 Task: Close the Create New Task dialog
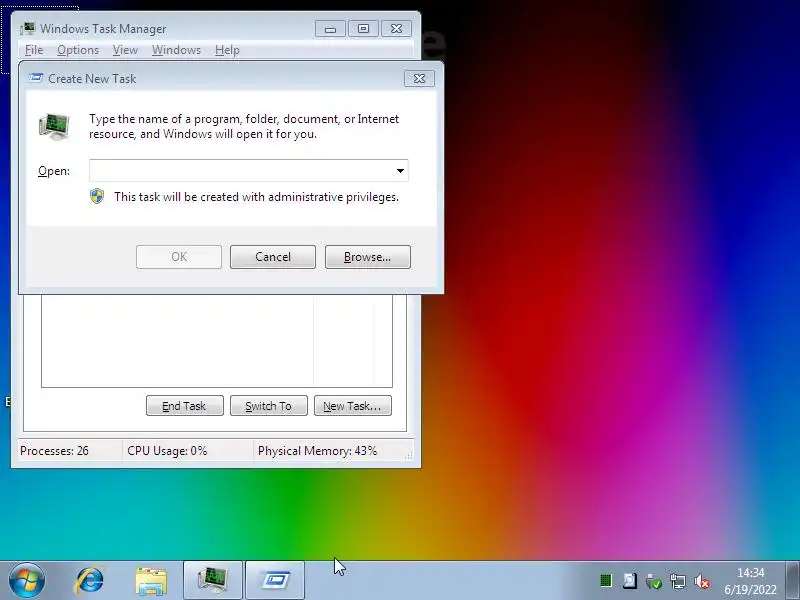(x=419, y=79)
